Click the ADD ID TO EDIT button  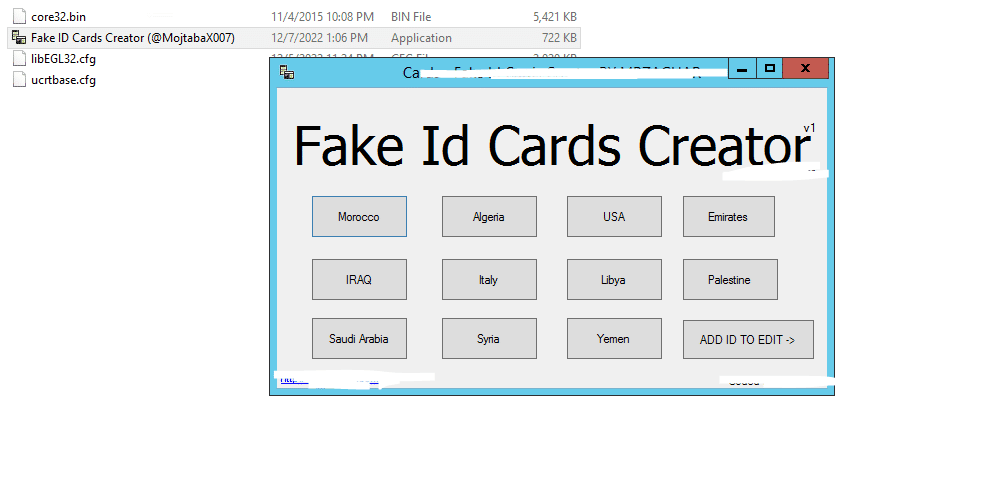(748, 340)
